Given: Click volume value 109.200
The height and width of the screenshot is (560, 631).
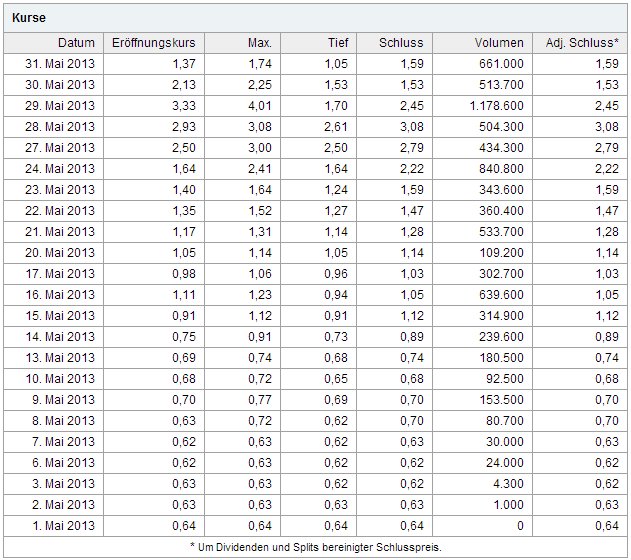Looking at the screenshot, I should [x=501, y=252].
